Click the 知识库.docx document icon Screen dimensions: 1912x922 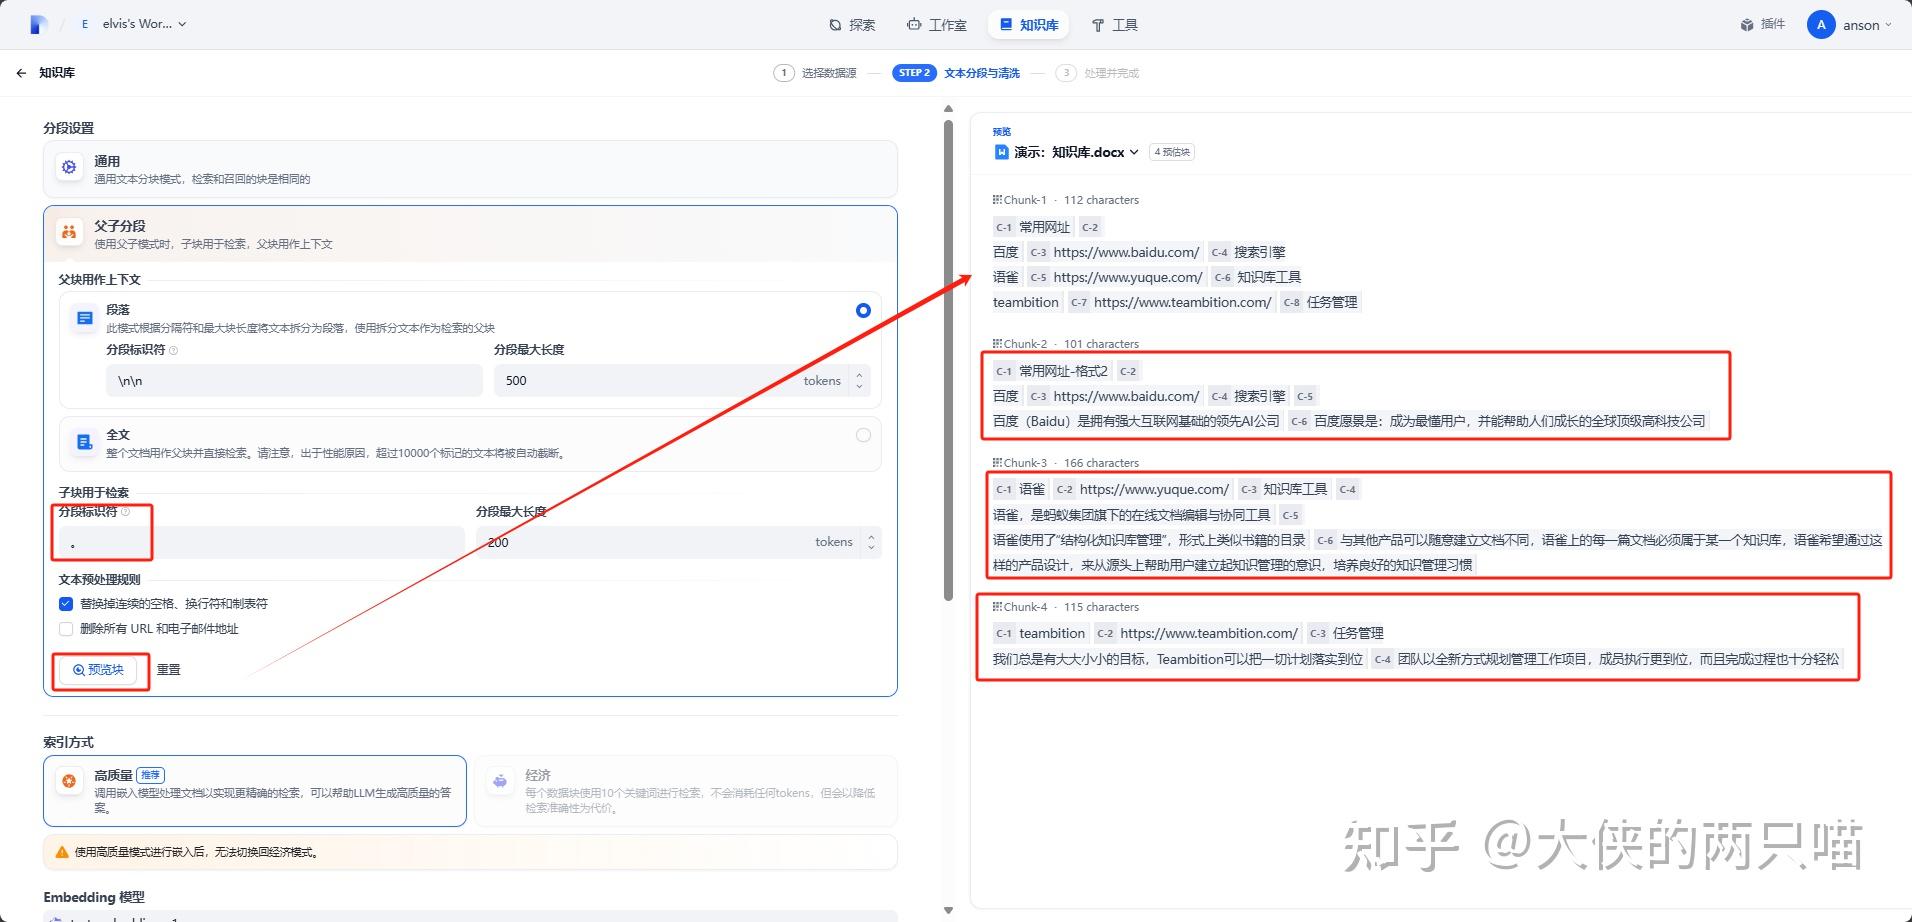coord(1001,152)
